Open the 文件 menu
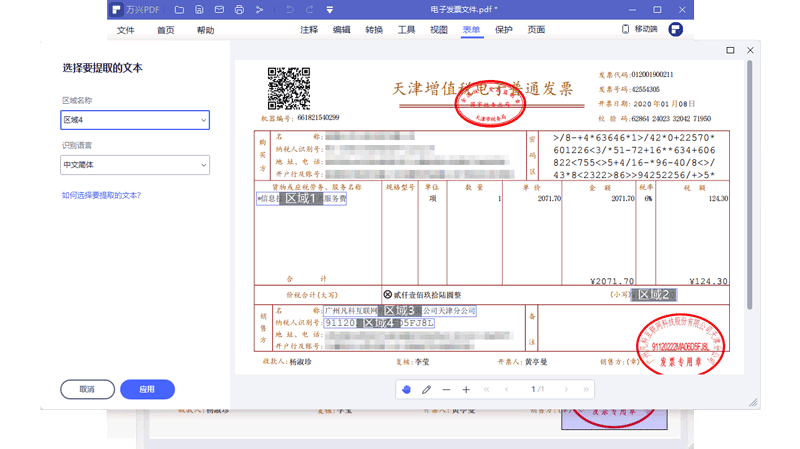 point(126,30)
